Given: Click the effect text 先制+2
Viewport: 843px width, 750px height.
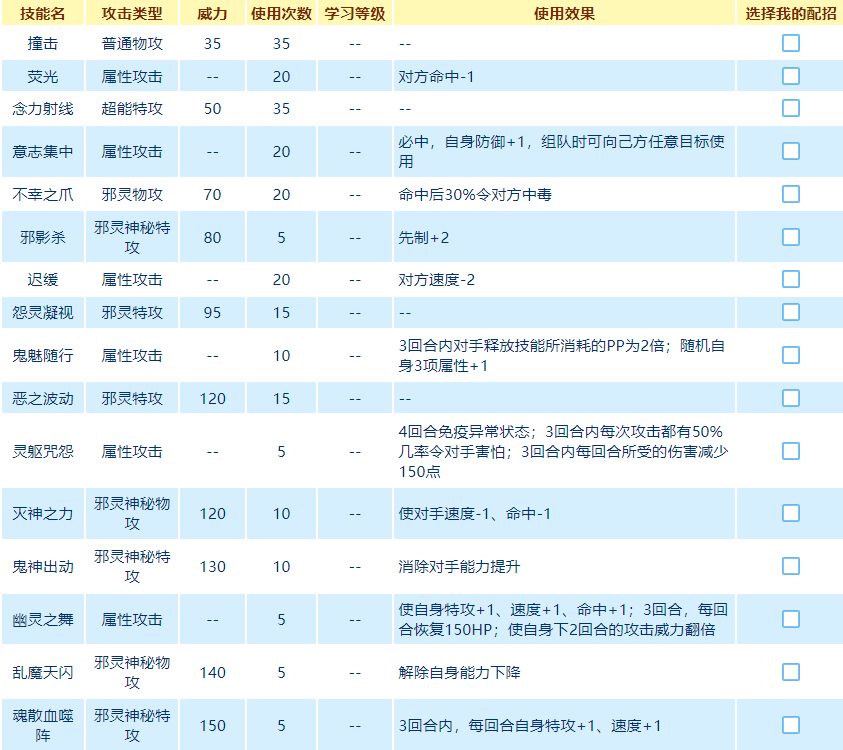Looking at the screenshot, I should click(x=424, y=238).
